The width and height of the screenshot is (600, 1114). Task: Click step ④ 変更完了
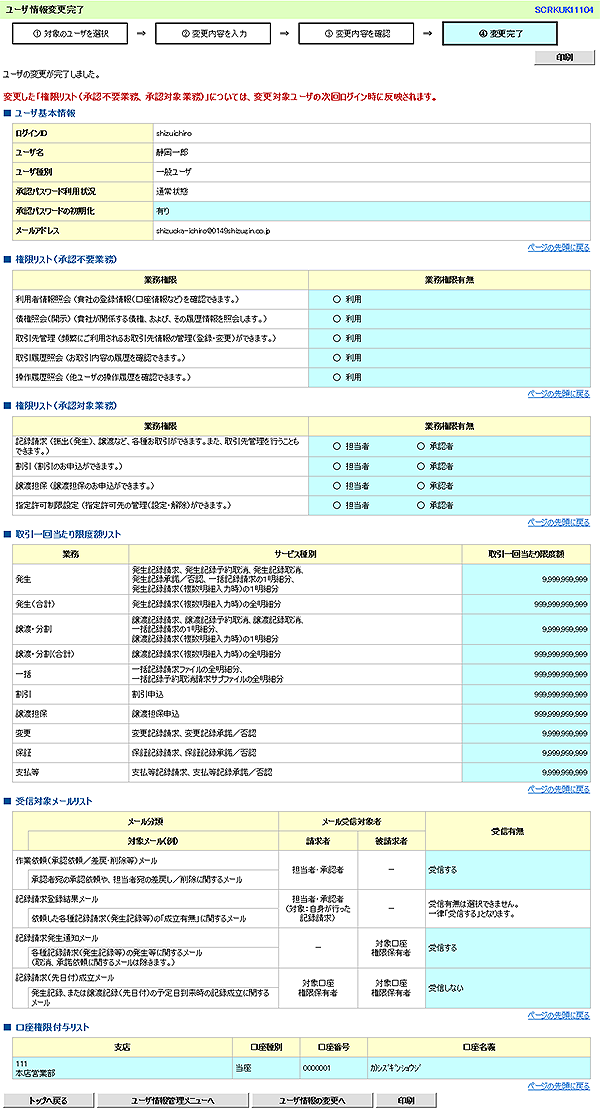[x=500, y=33]
